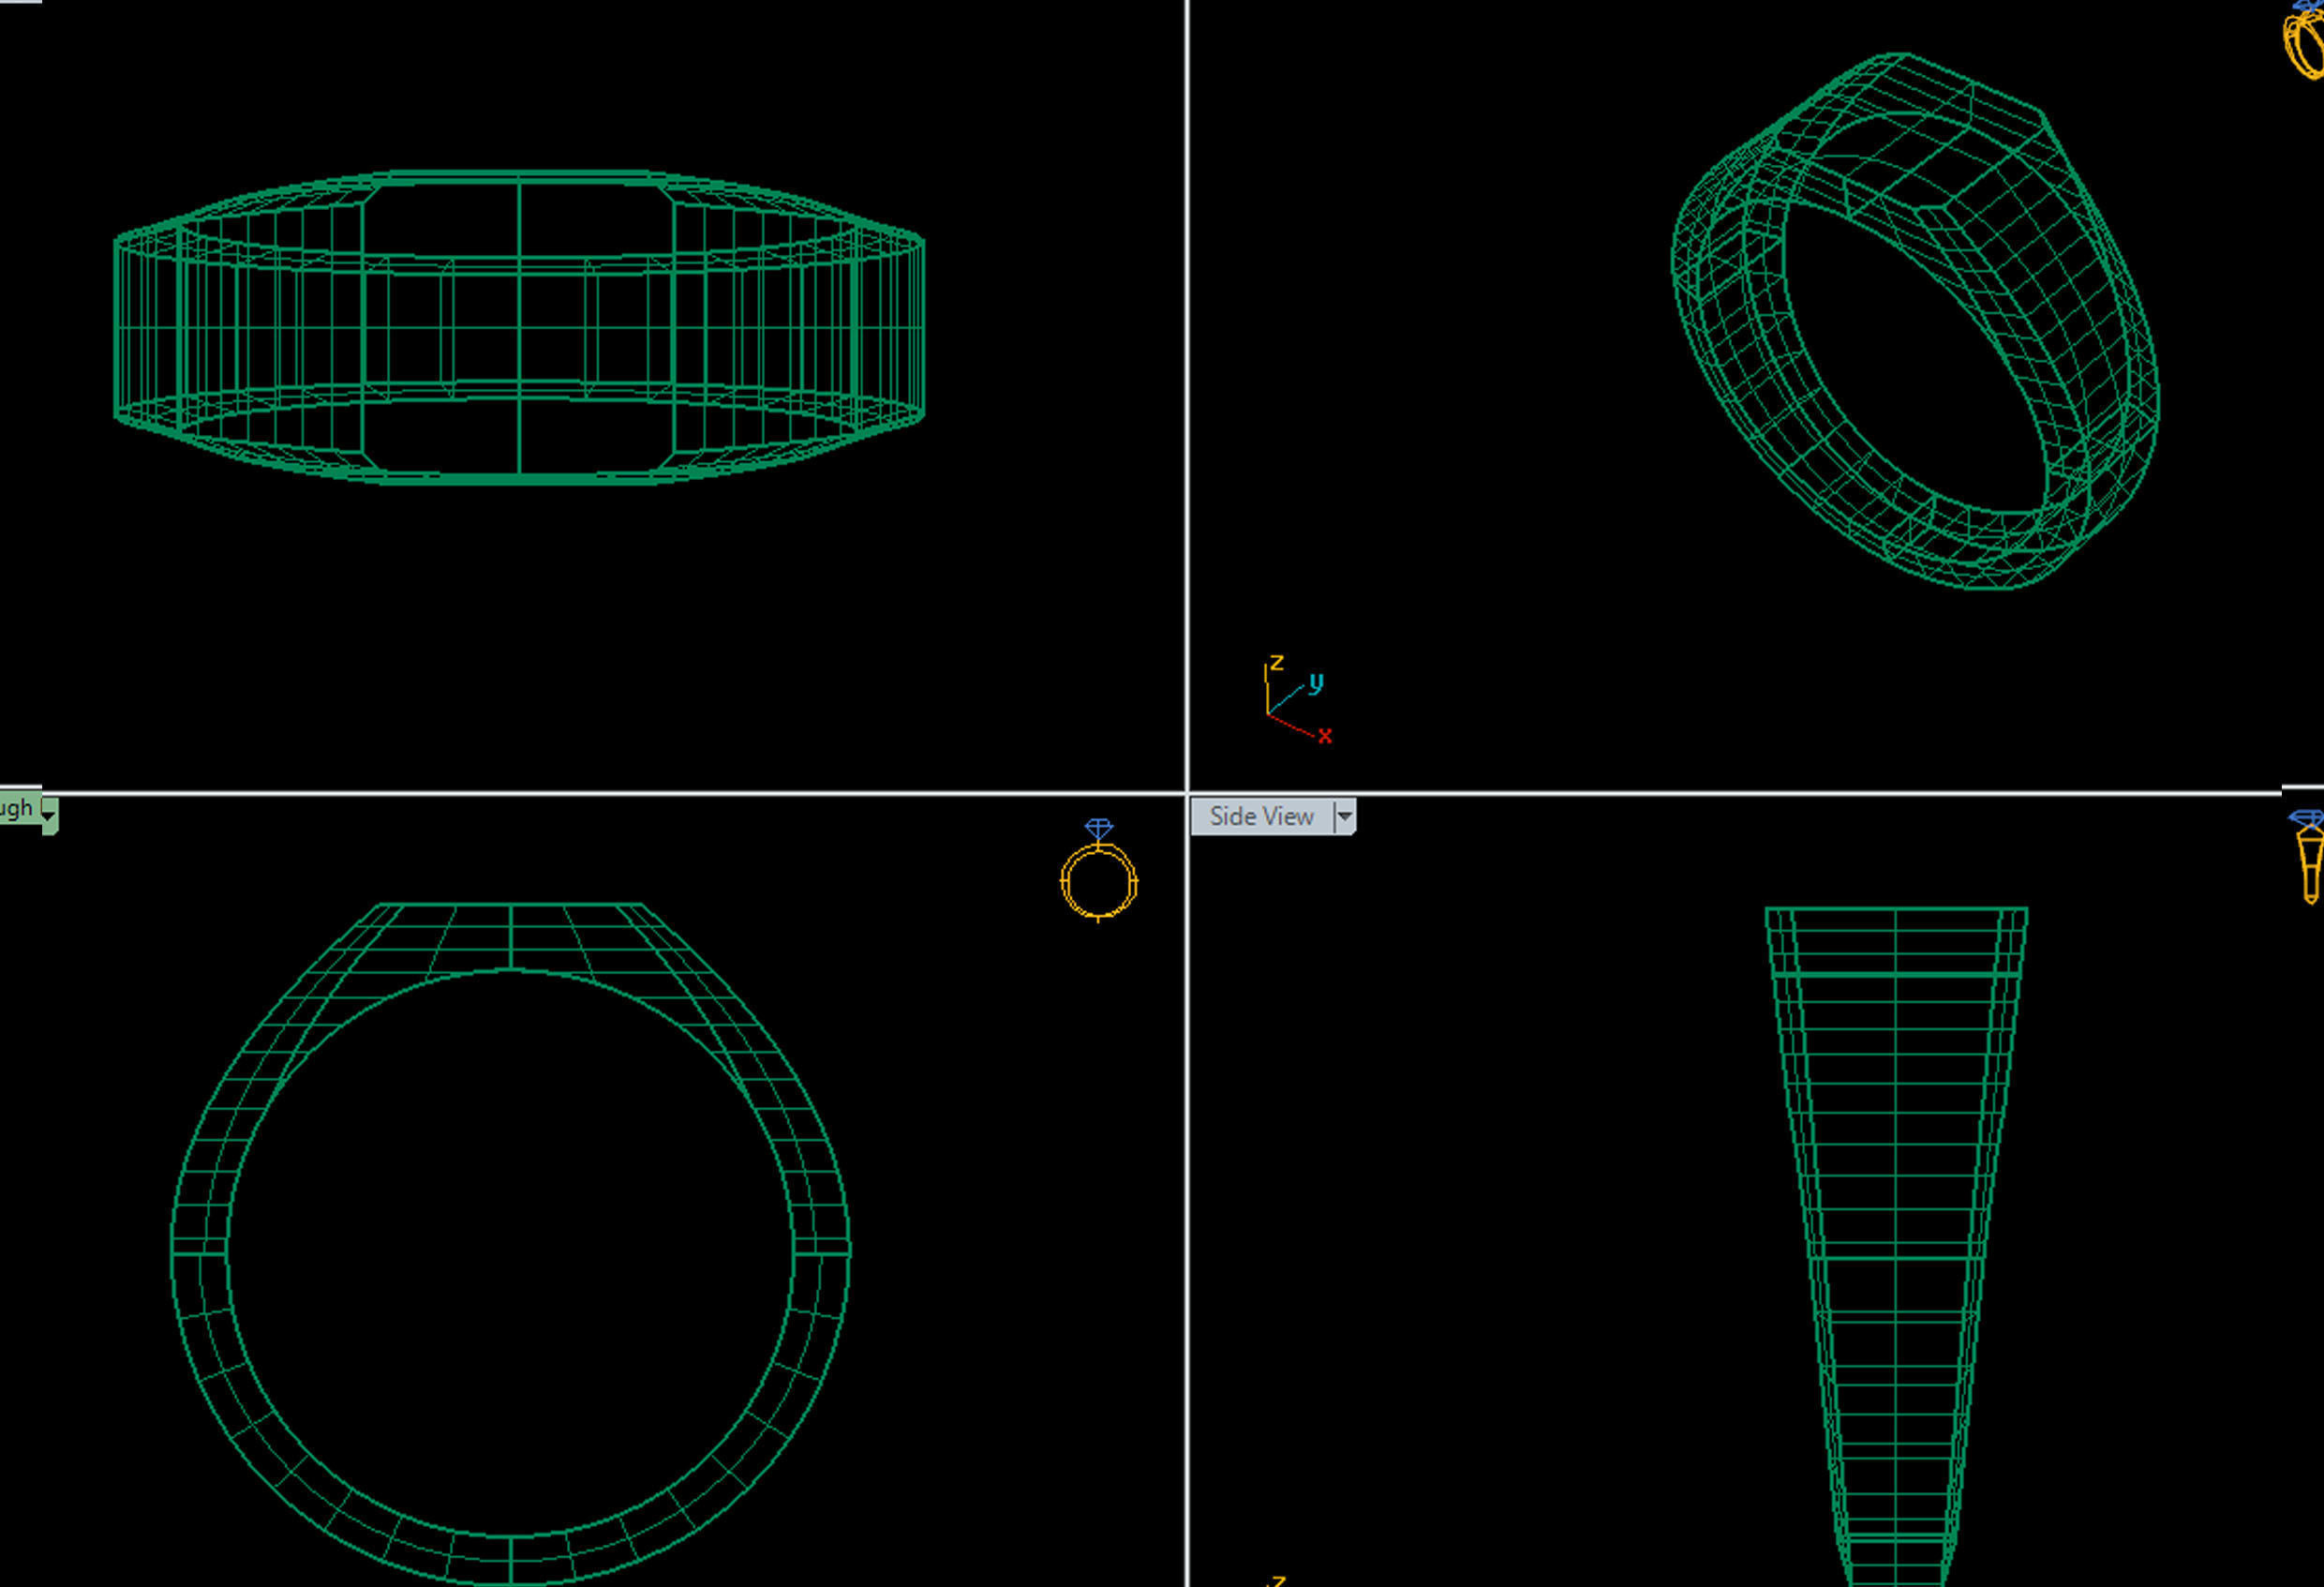Click the Side View viewport title

click(x=1261, y=816)
